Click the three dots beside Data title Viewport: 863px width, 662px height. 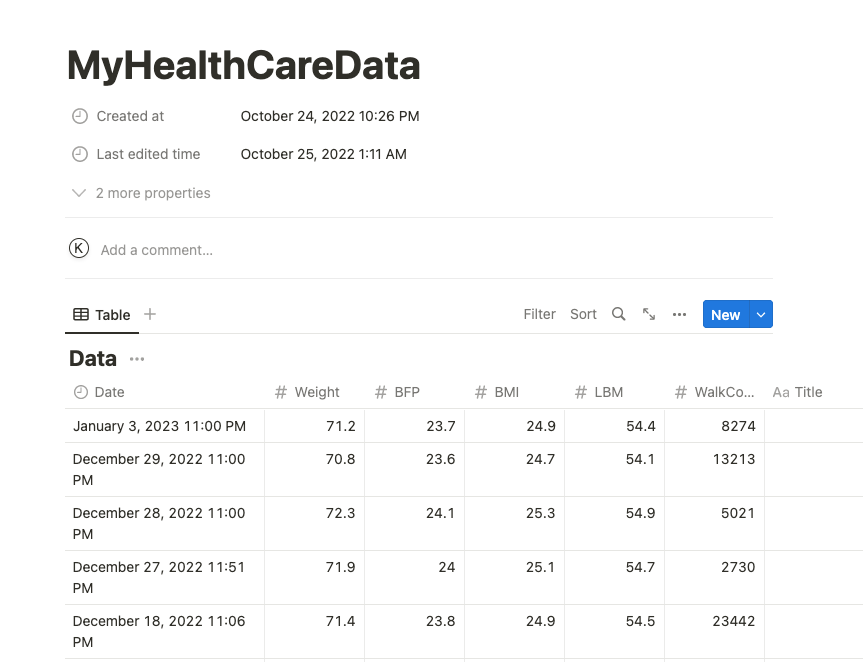point(137,359)
